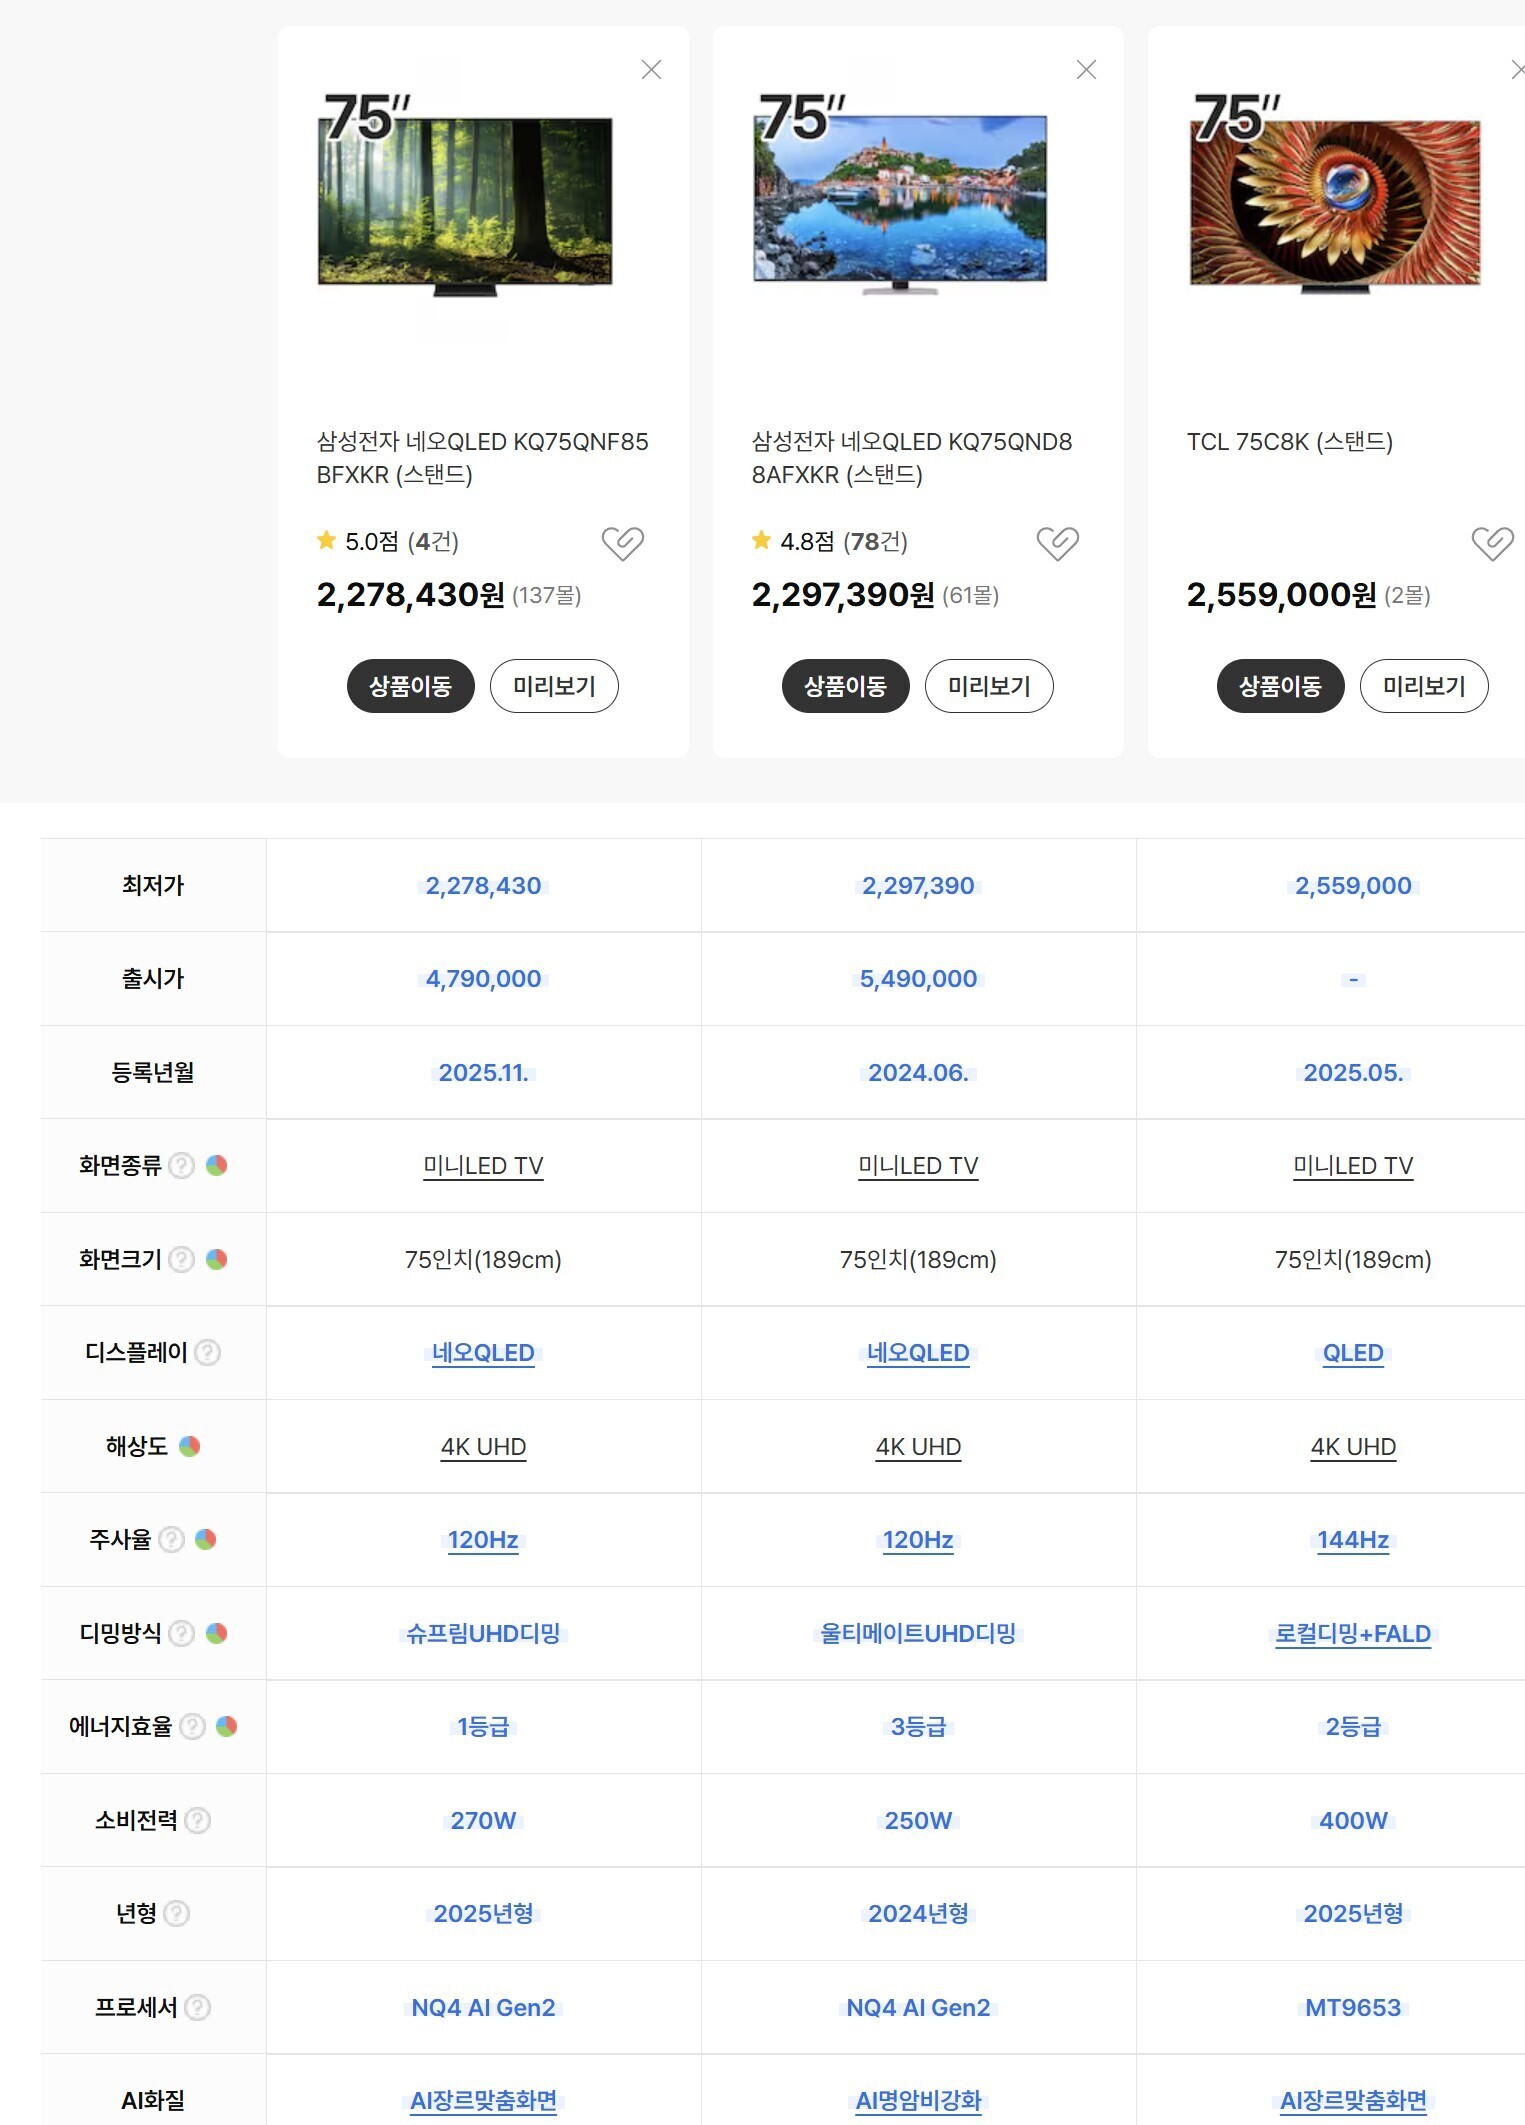The height and width of the screenshot is (2125, 1525).
Task: Go to KQ75QND88AFXKR product page via 상품이동
Action: tap(845, 686)
